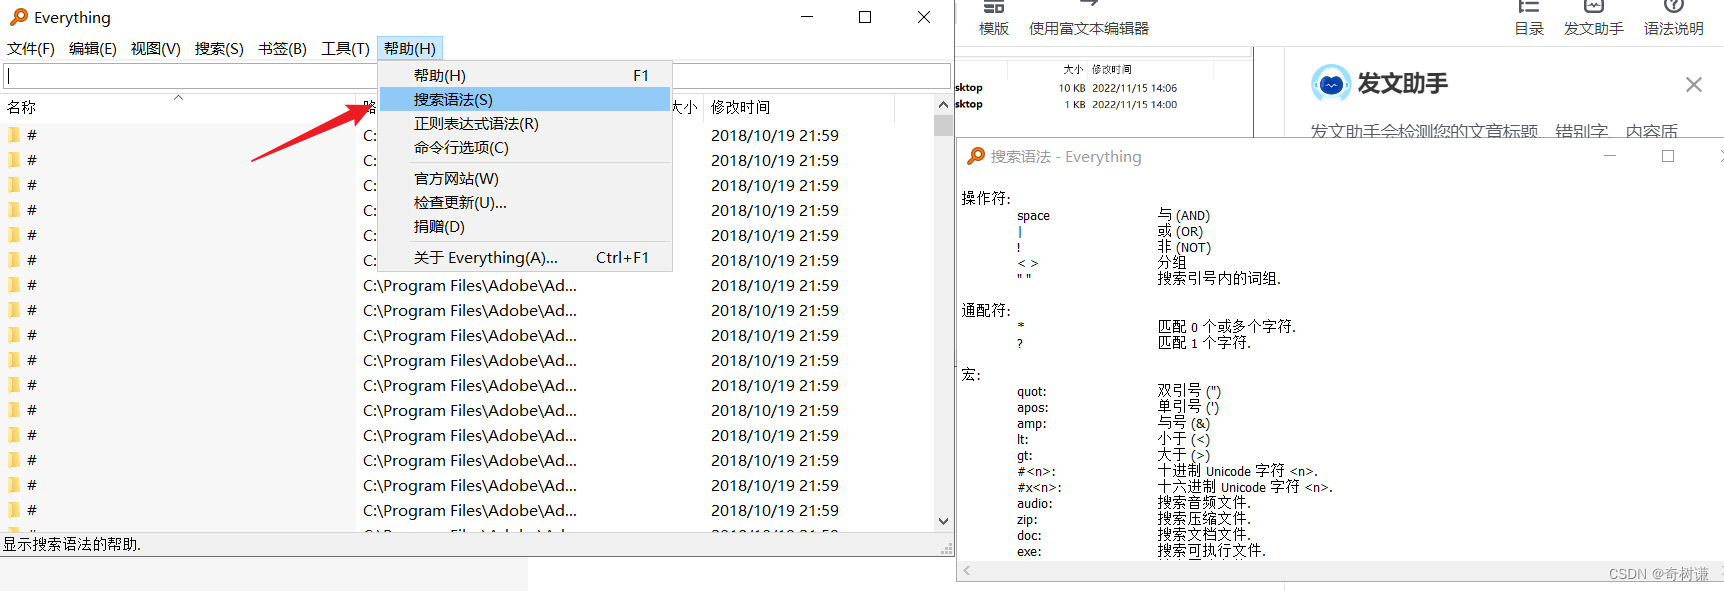
Task: Minimize the 搜索语法 - Everything window
Action: coord(1610,156)
